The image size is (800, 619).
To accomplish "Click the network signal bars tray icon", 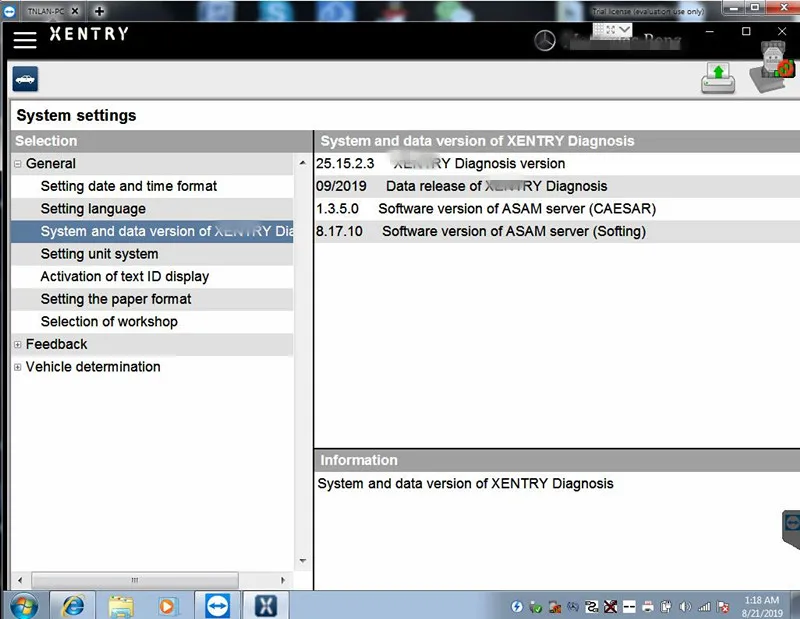I will click(704, 606).
